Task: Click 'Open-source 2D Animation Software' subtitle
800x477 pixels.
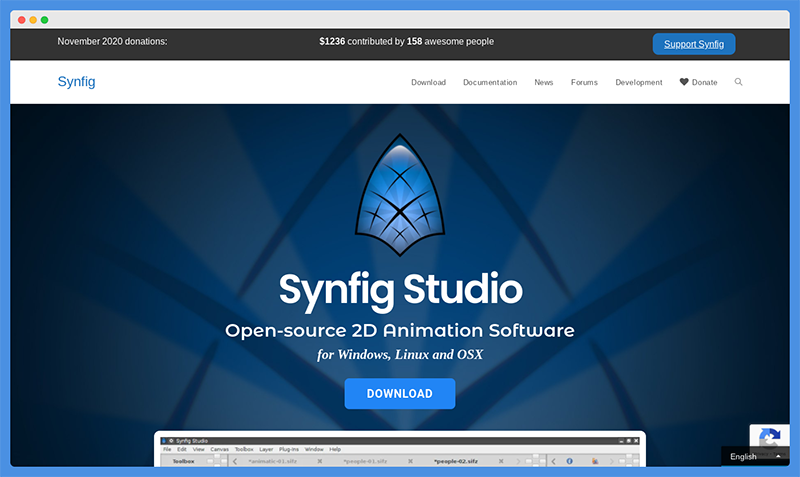Action: (399, 331)
